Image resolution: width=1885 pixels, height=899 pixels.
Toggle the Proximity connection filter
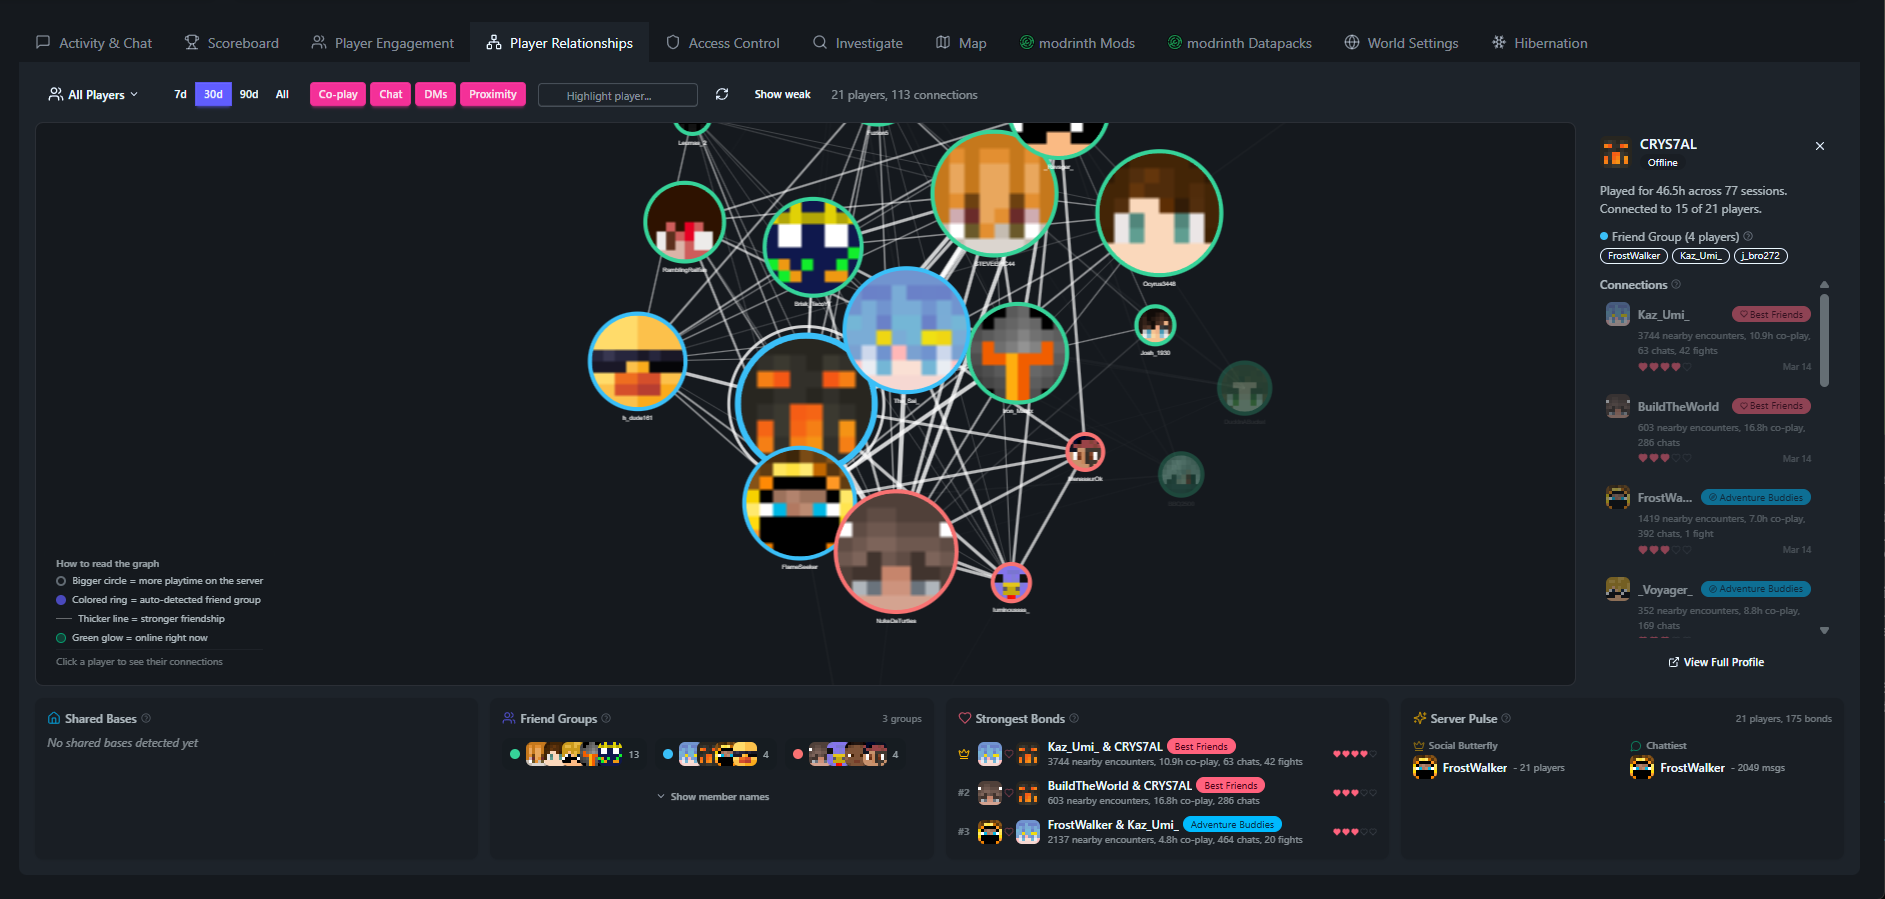pyautogui.click(x=493, y=94)
